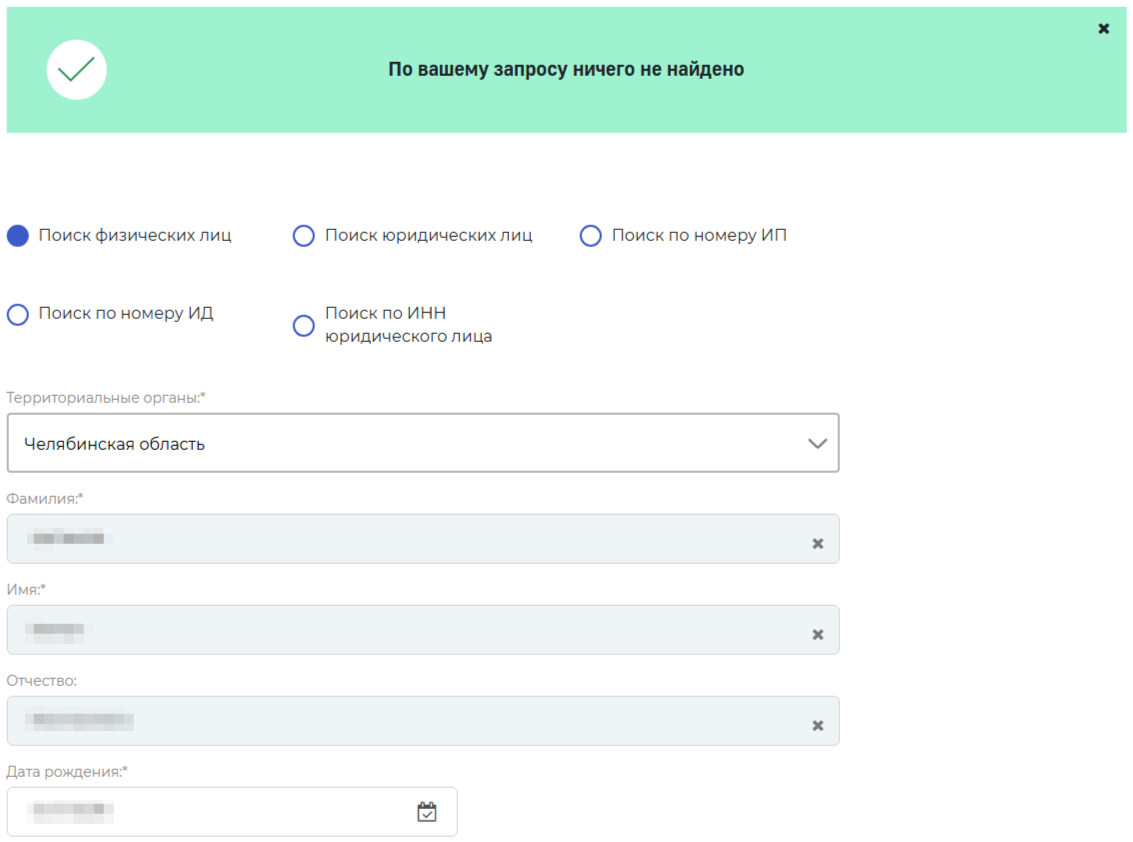Click the Территориальные органы field label
Screen dimensions: 1133x842
106,398
